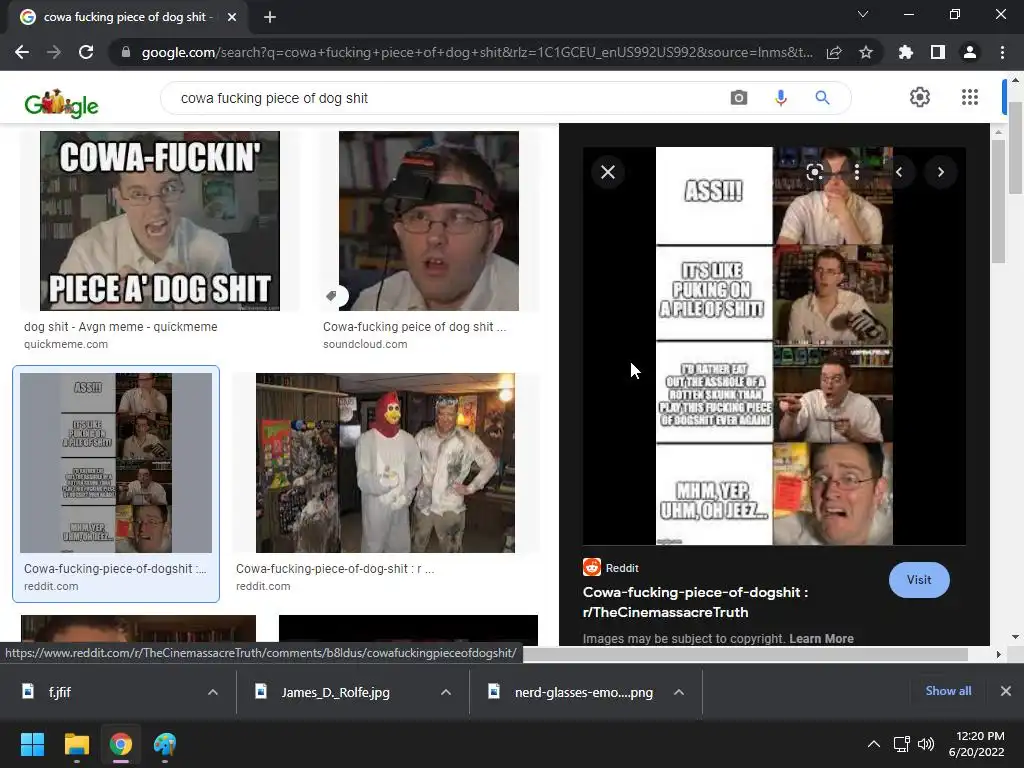The image size is (1024, 768).
Task: Open the Chrome profile icon
Action: click(970, 52)
